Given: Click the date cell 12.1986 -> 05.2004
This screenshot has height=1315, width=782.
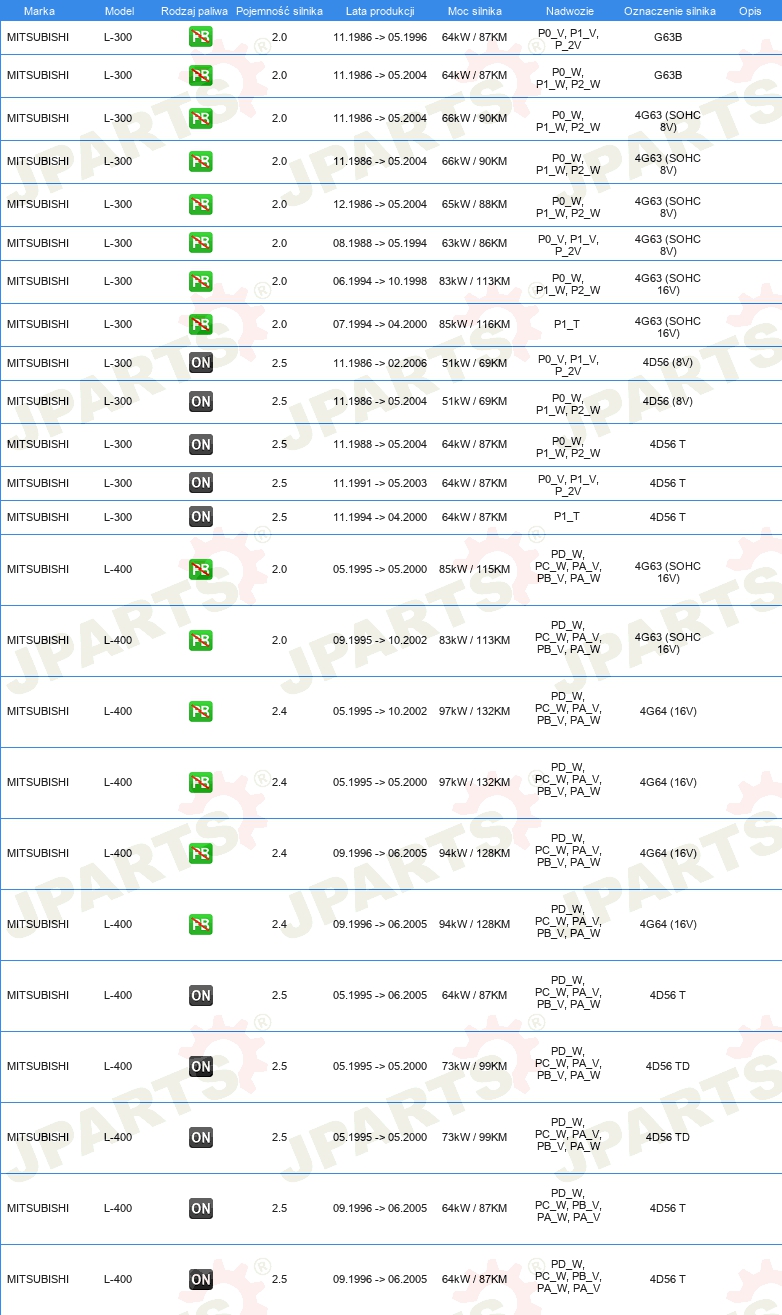Looking at the screenshot, I should coord(380,204).
